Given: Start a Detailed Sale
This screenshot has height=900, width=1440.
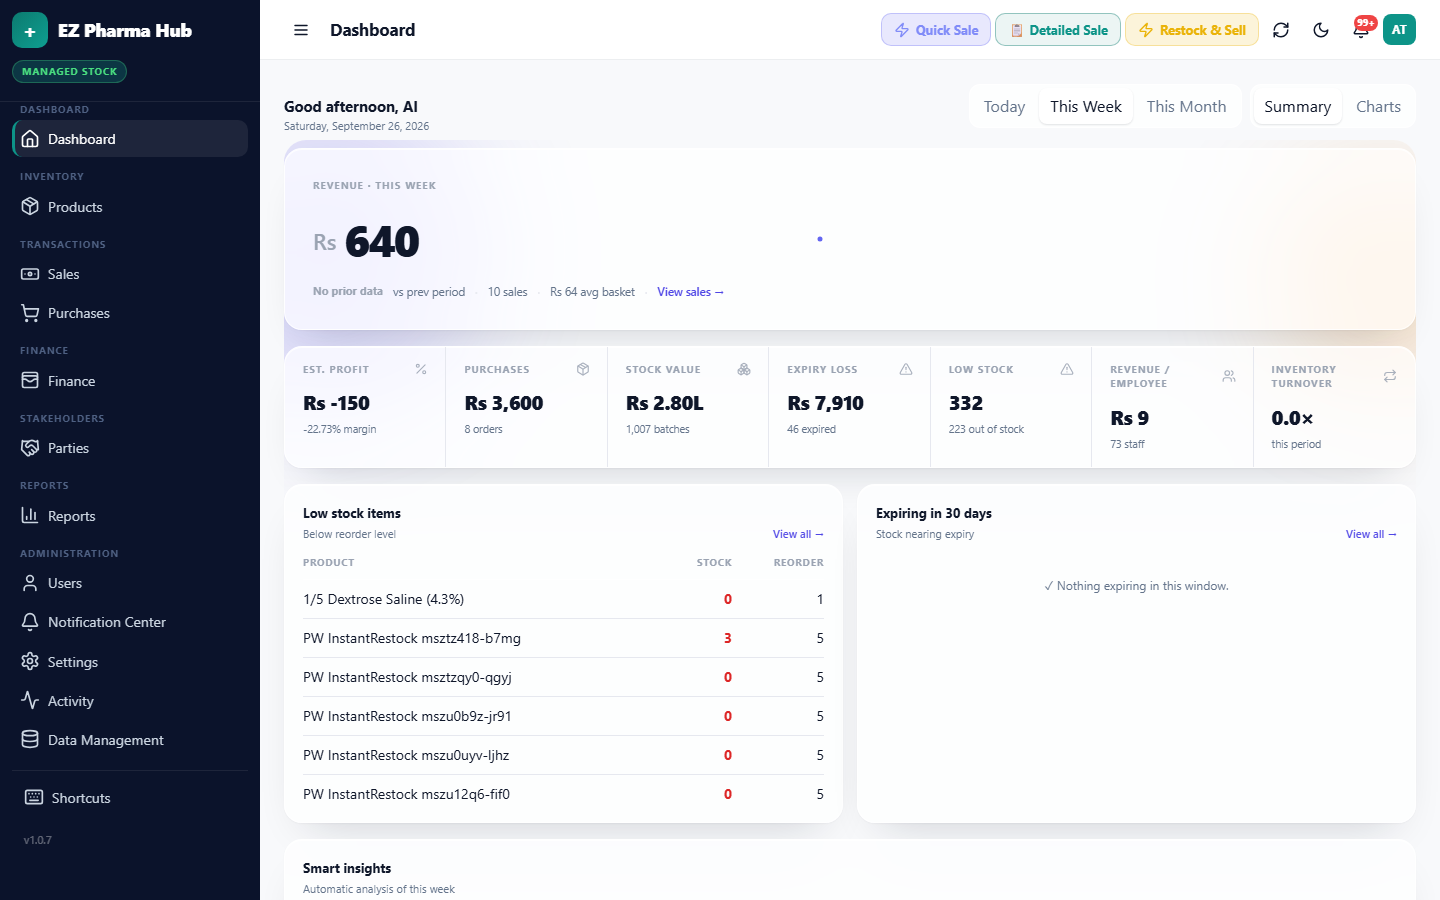Looking at the screenshot, I should tap(1058, 30).
